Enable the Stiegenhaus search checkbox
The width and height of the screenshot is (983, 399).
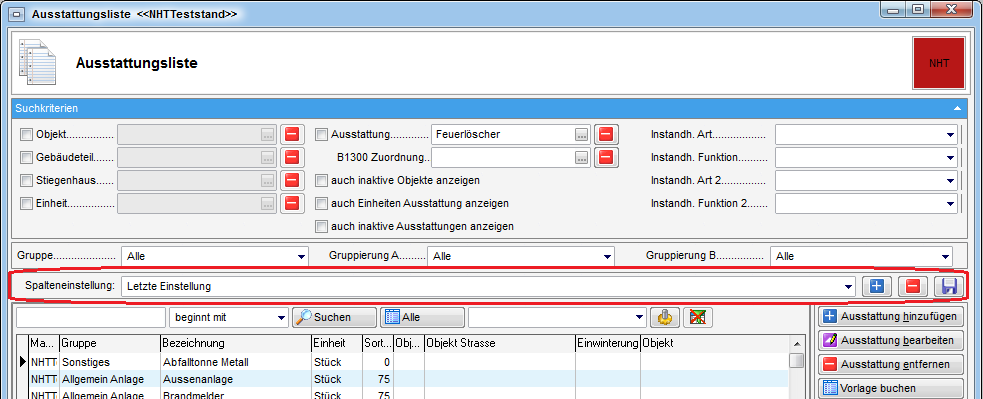tap(26, 181)
